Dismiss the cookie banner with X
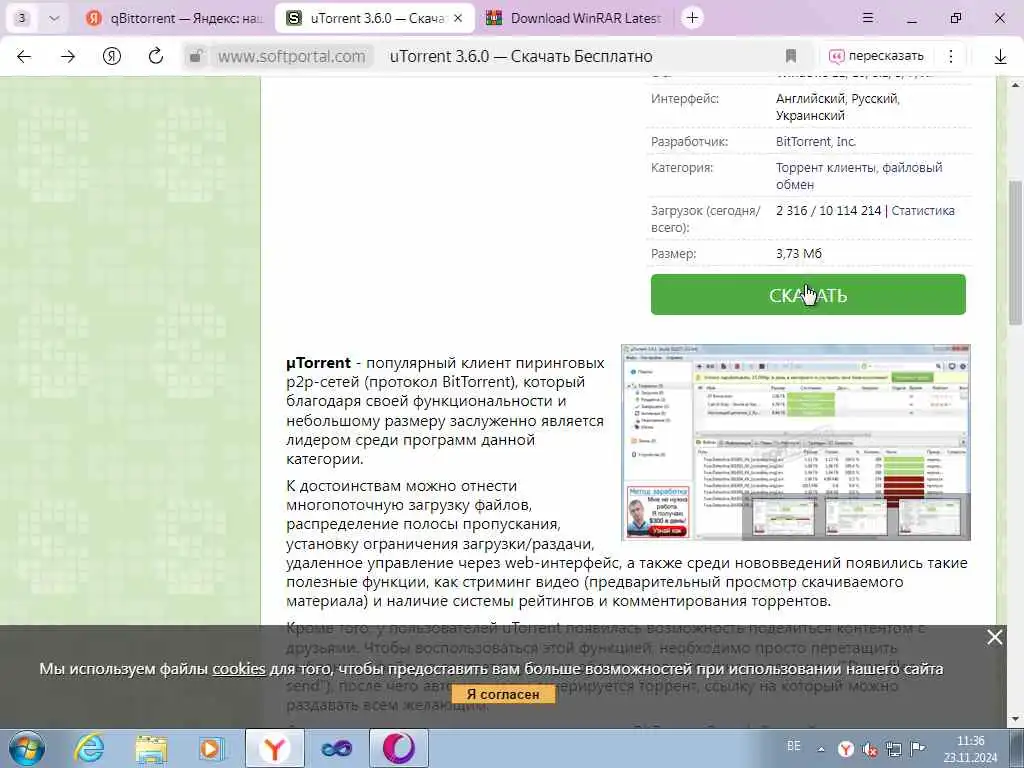Viewport: 1024px width, 768px height. [994, 637]
